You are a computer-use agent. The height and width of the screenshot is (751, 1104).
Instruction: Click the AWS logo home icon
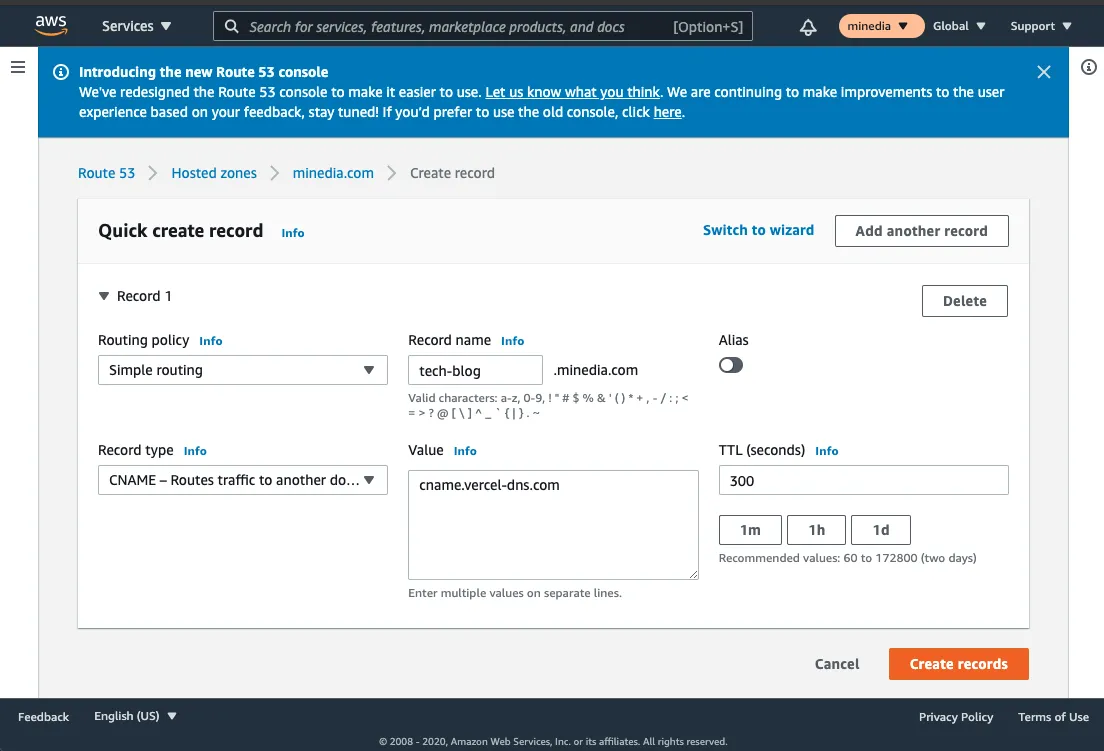50,25
